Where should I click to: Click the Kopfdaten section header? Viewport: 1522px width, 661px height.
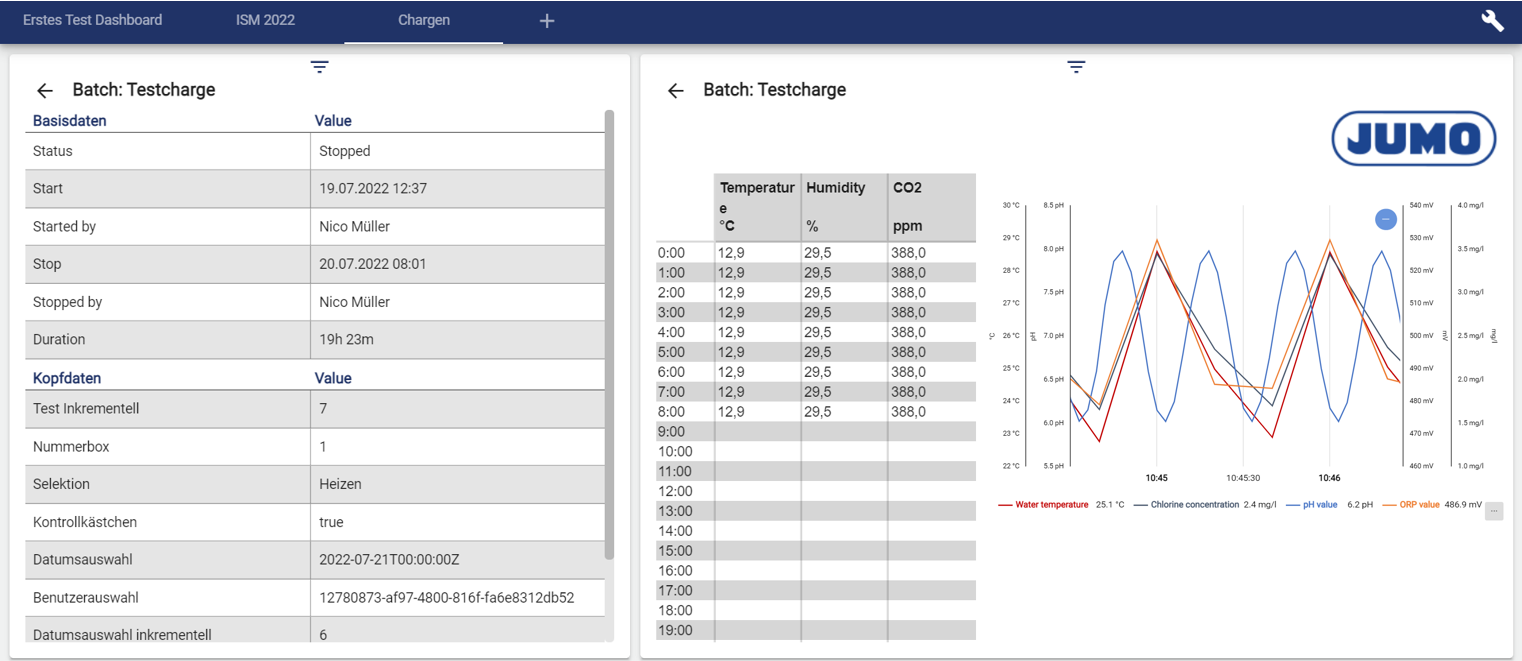click(67, 378)
